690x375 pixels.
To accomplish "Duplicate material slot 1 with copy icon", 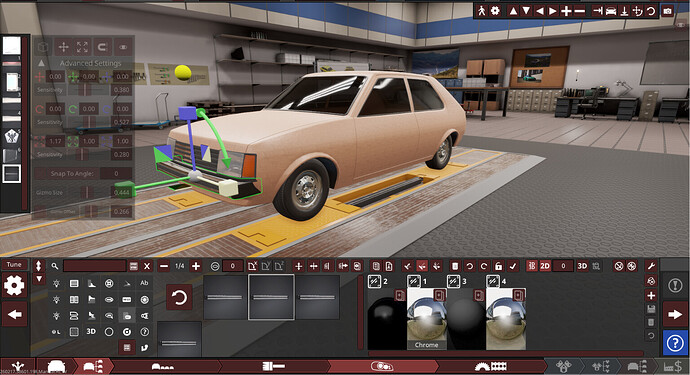I will tap(439, 295).
